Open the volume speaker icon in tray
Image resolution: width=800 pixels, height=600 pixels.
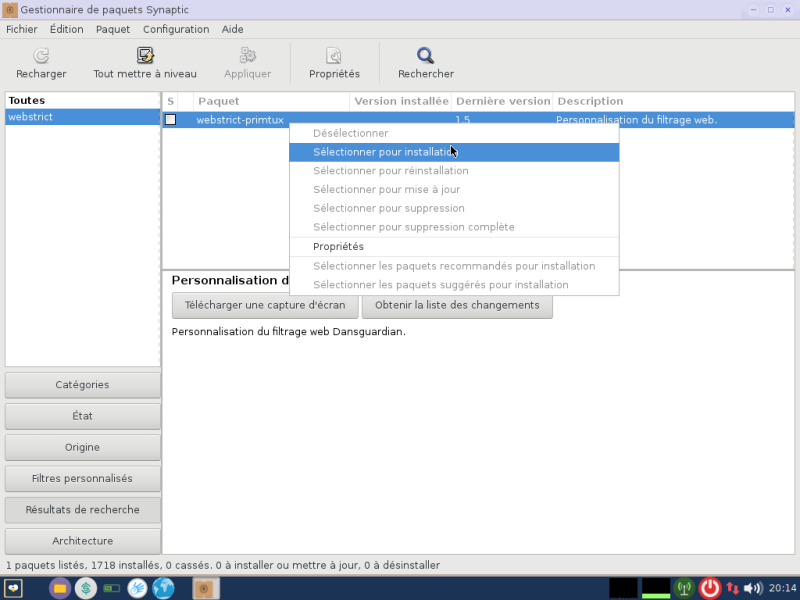(754, 588)
